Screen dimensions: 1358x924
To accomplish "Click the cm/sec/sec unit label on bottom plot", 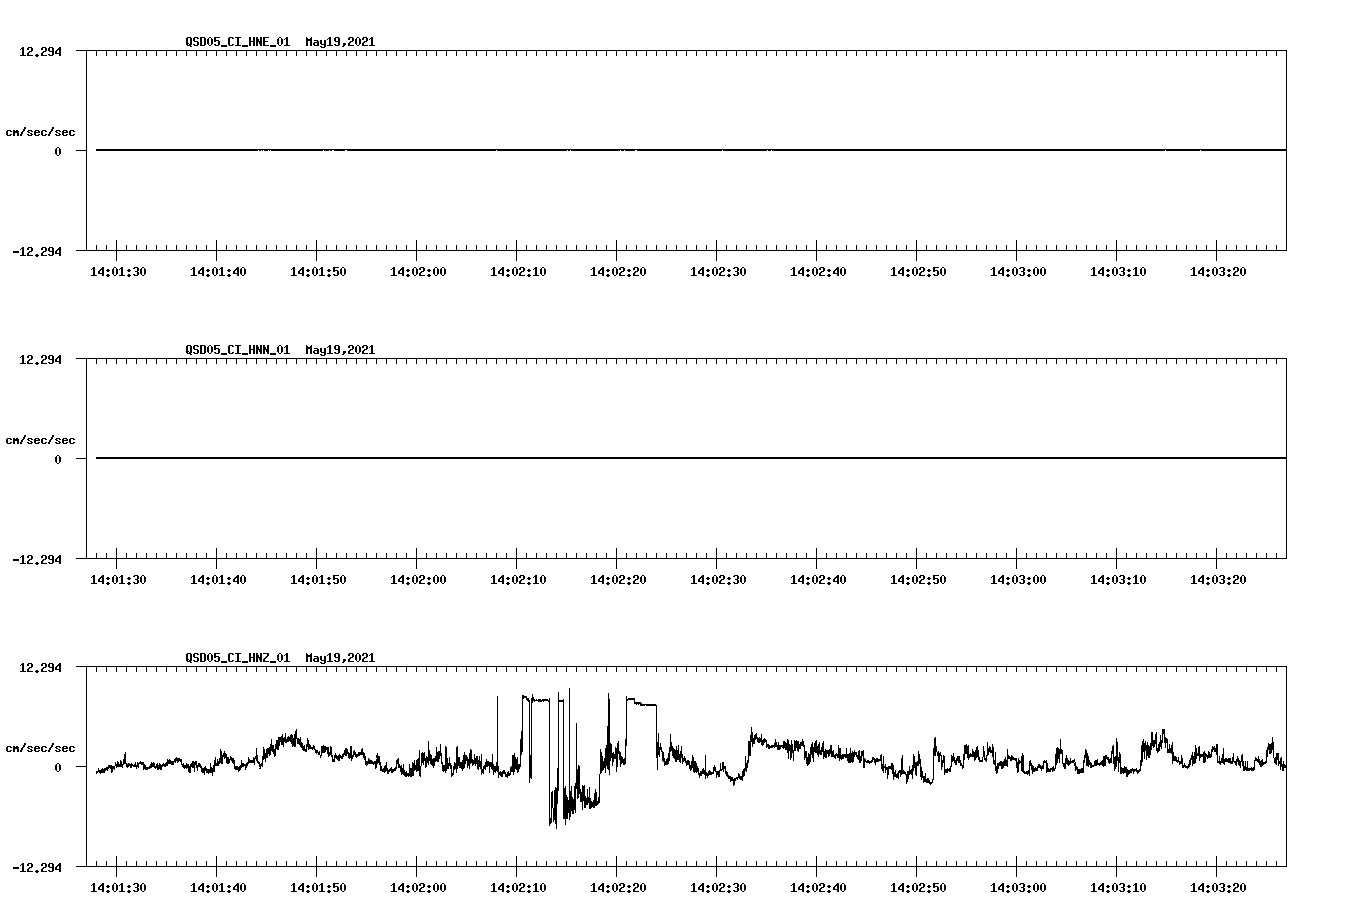I will point(41,745).
